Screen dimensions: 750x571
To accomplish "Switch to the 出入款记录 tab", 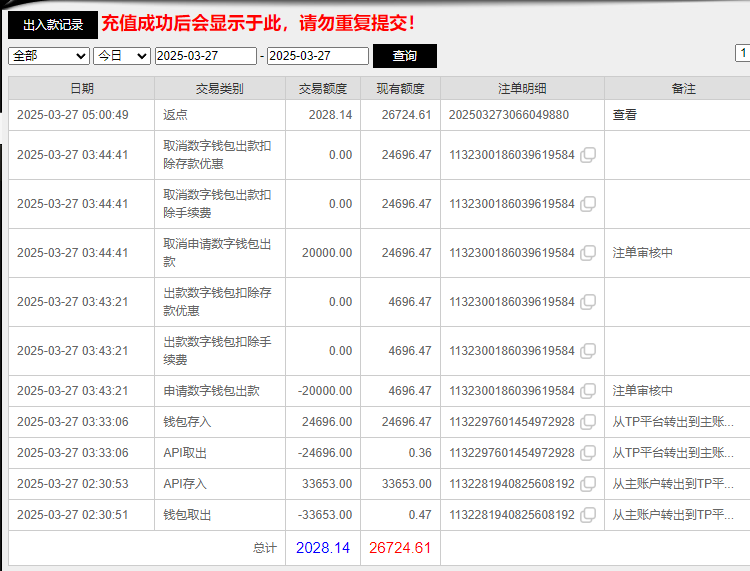I will click(52, 25).
